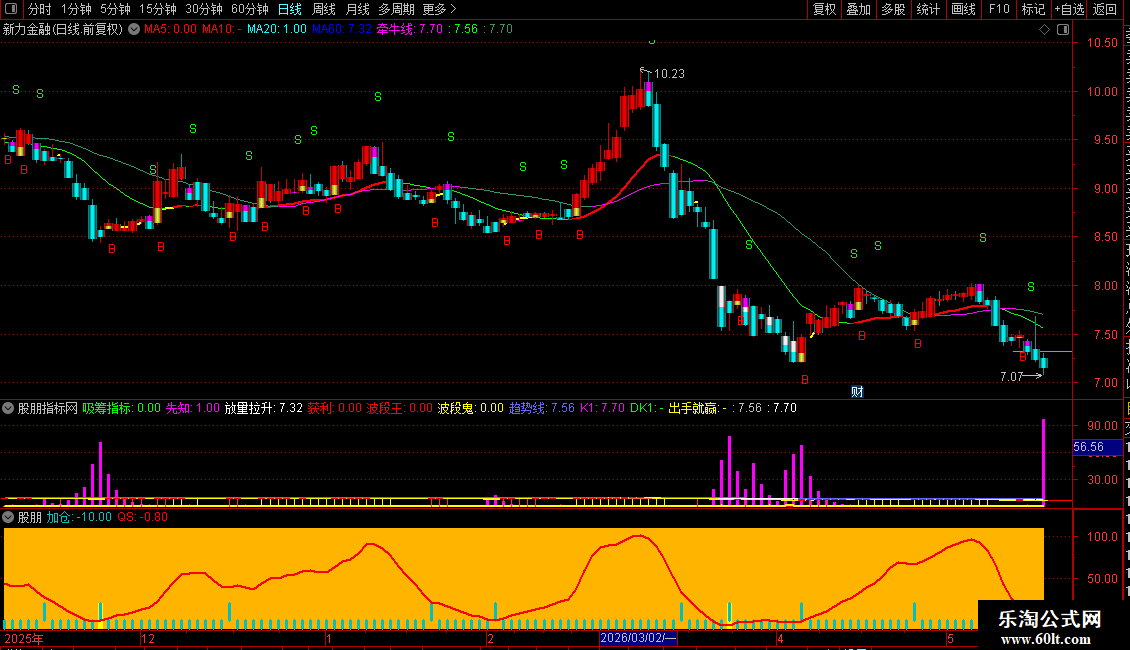
Task: Select the 15分钟 period tab
Action: 158,9
